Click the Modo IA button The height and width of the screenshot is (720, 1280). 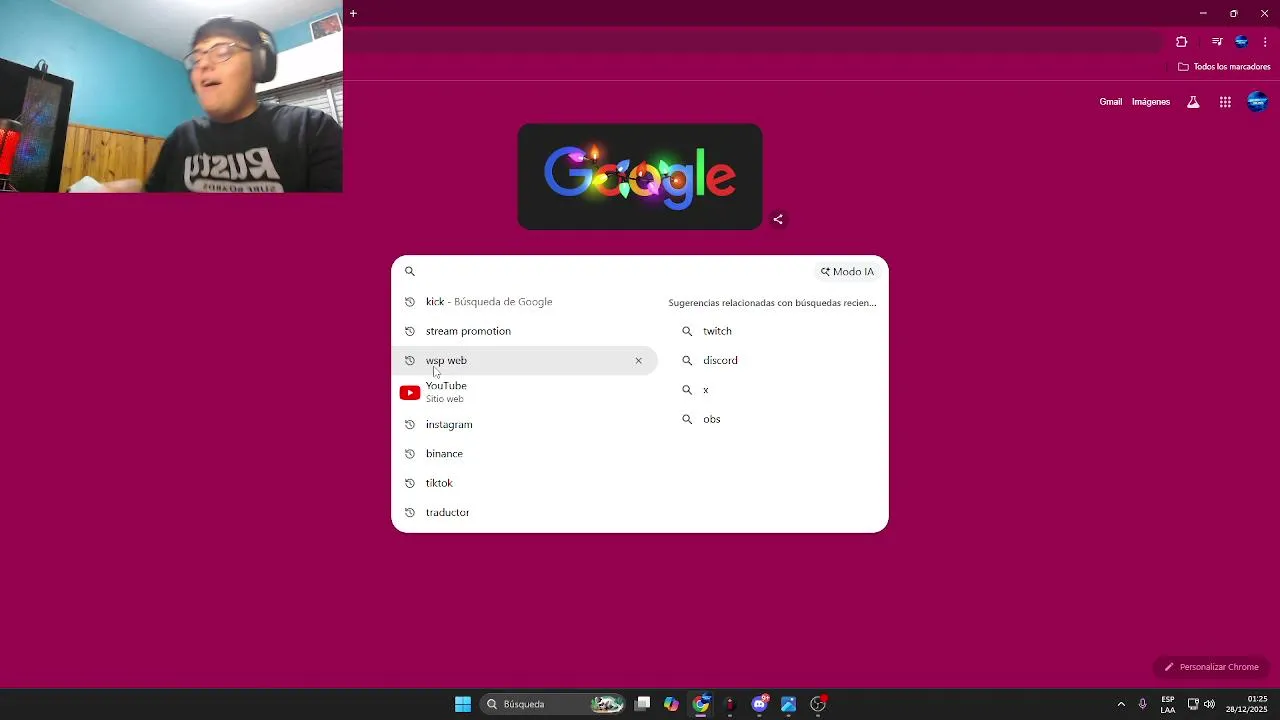coord(848,271)
